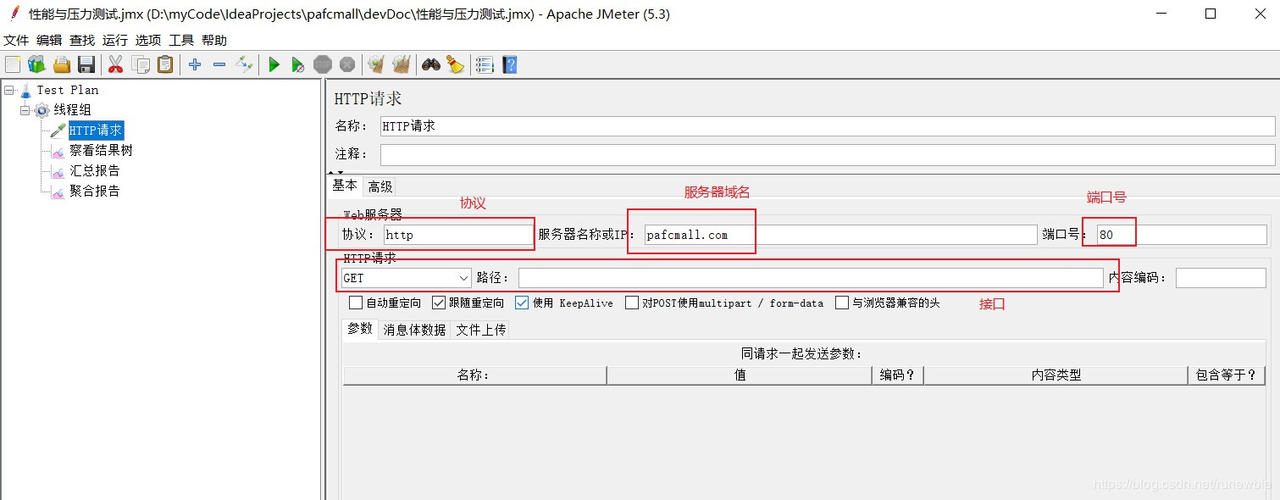
Task: Enable 自动重定向 checkbox
Action: coord(355,303)
